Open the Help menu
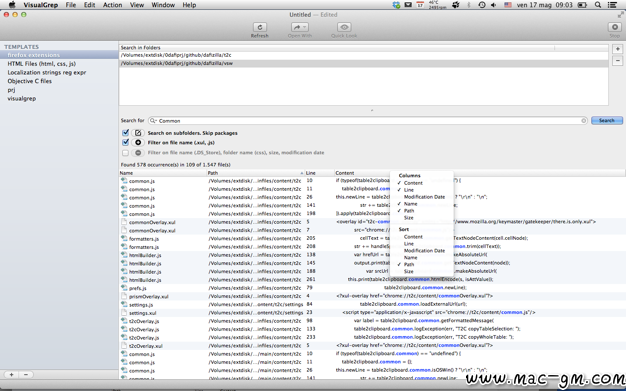 pos(189,5)
